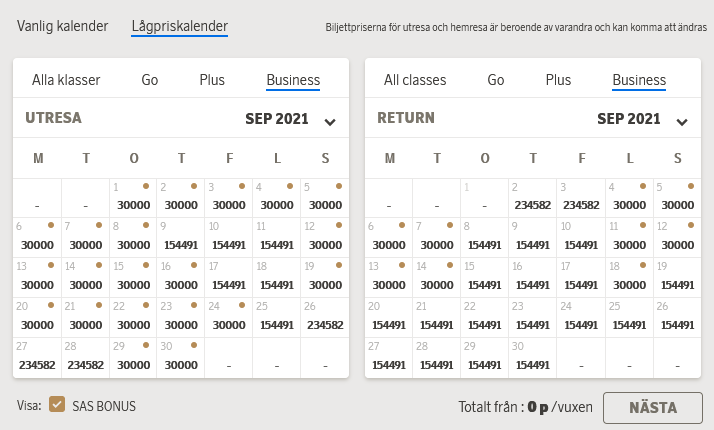This screenshot has width=714, height=430.
Task: Select September 30 outbound date
Action: pyautogui.click(x=181, y=357)
